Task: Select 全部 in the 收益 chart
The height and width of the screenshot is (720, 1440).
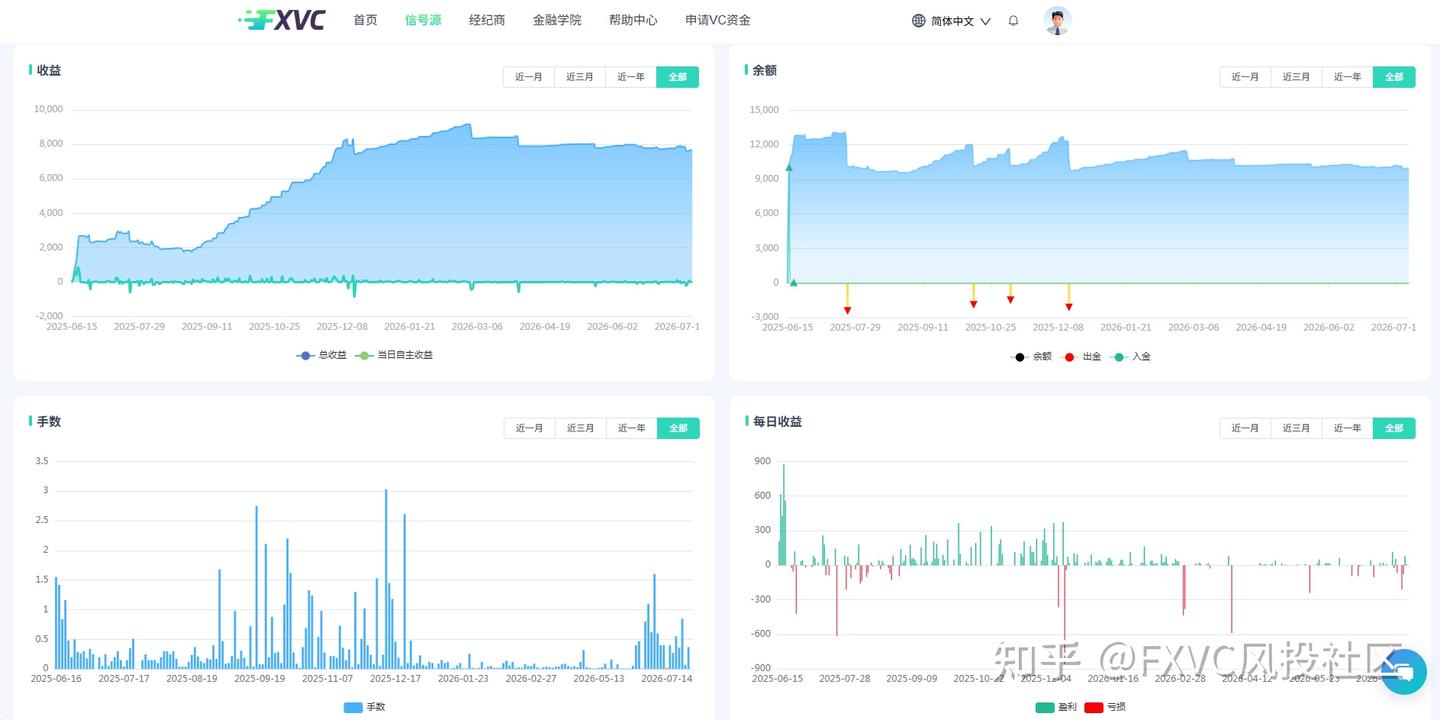Action: pos(678,77)
